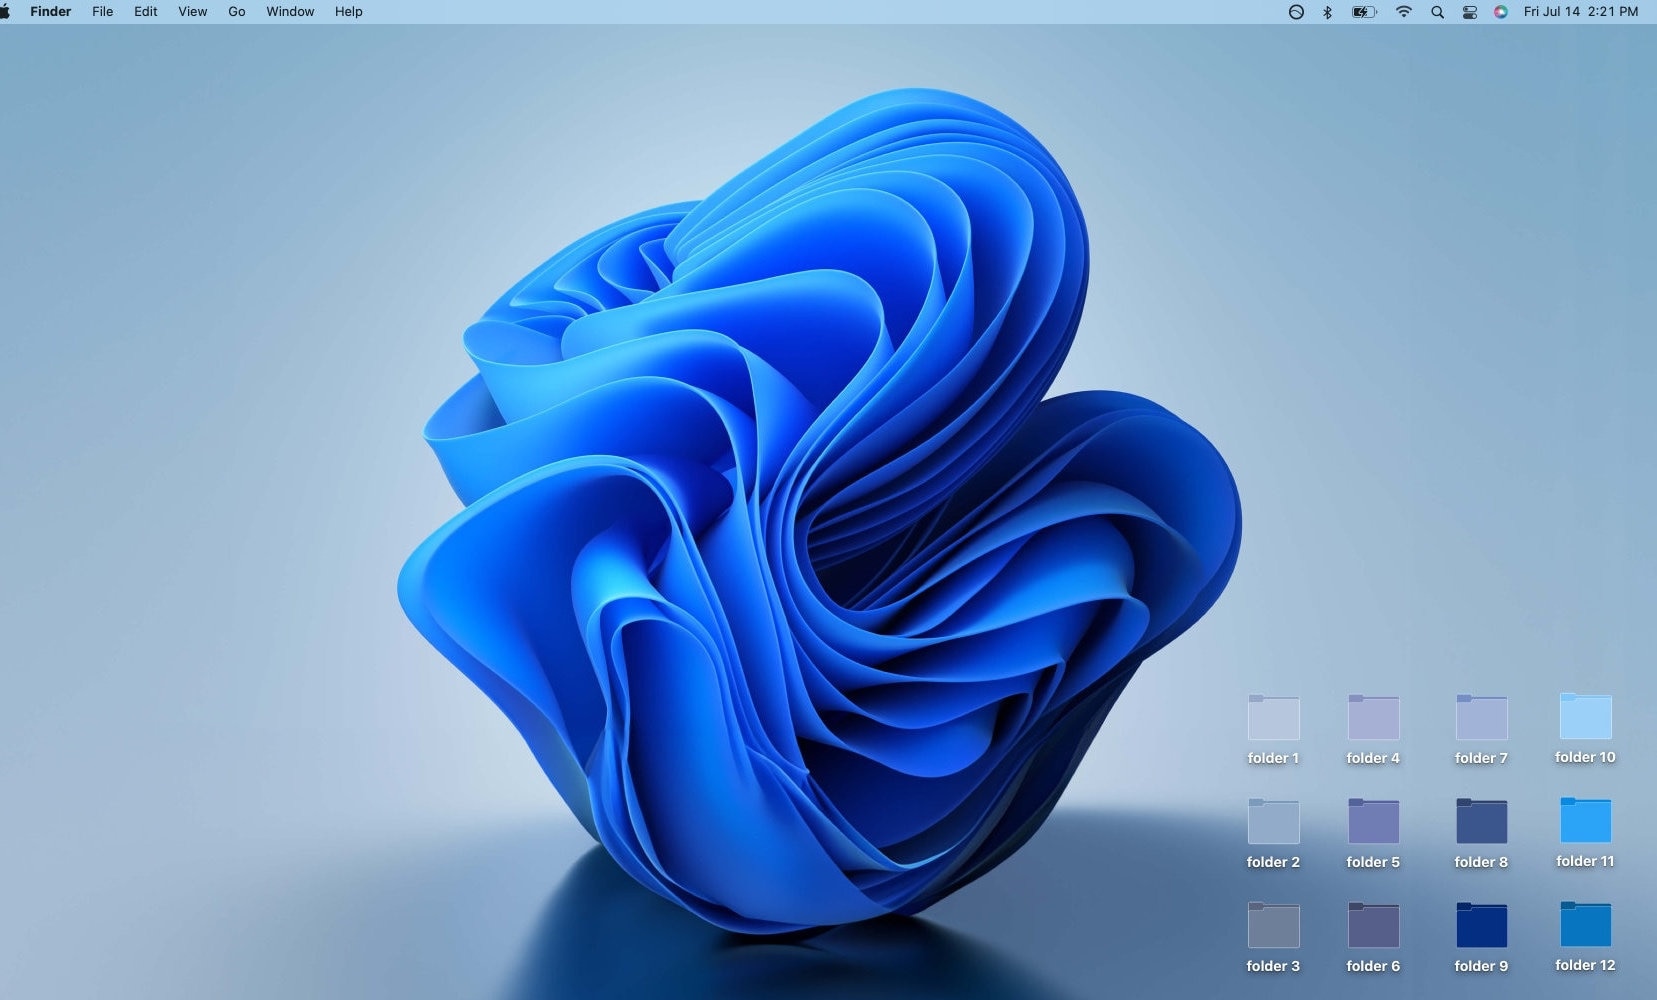Open Spotlight search
The image size is (1657, 1000).
[x=1438, y=11]
